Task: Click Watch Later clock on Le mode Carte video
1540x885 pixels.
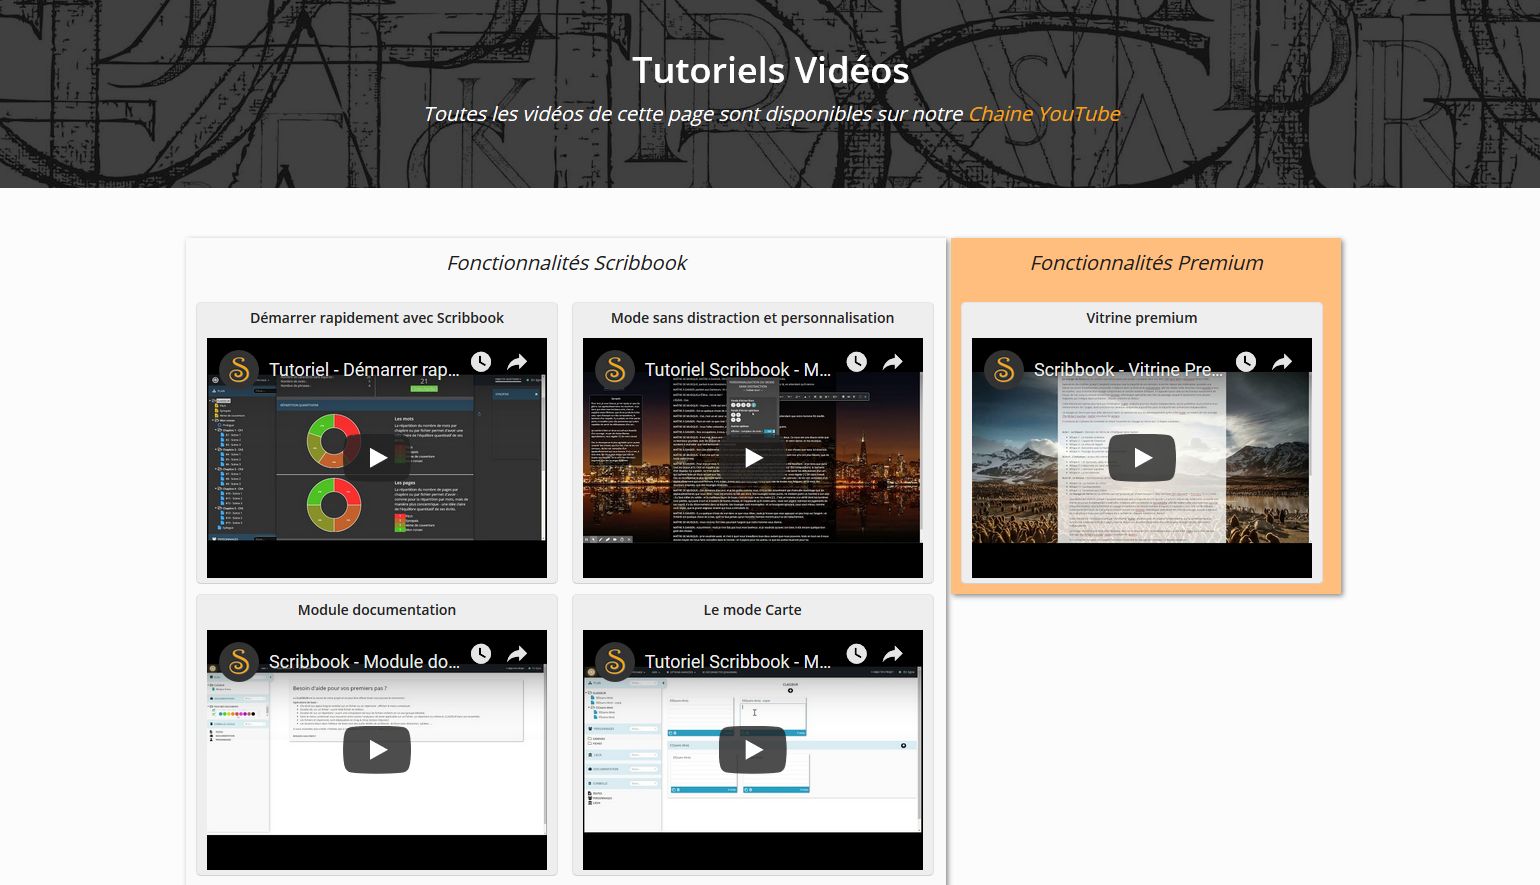Action: click(857, 654)
